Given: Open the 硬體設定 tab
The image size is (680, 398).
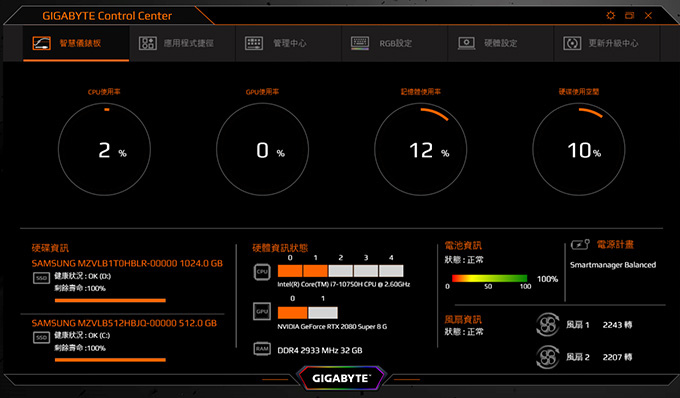Looking at the screenshot, I should tap(501, 43).
